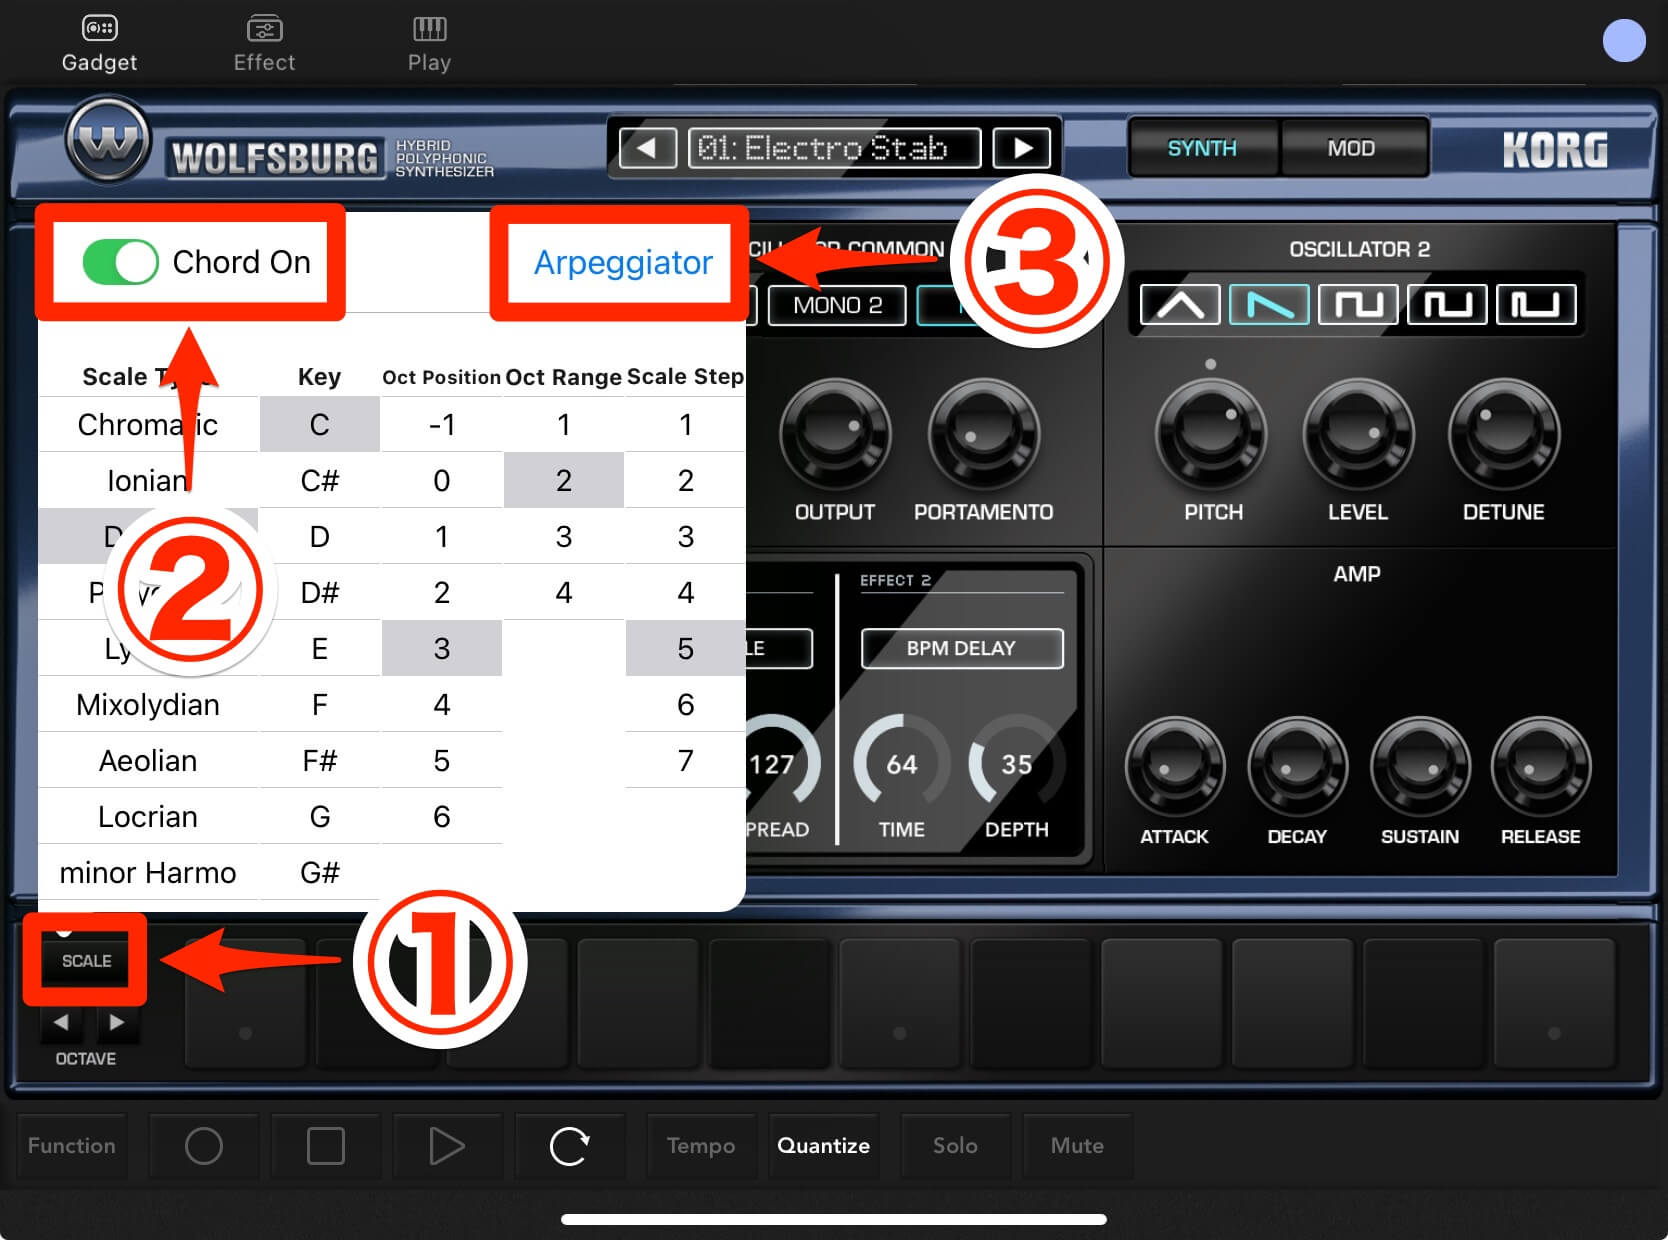Select medium pulse waveform for Oscillator 2

pyautogui.click(x=1447, y=305)
